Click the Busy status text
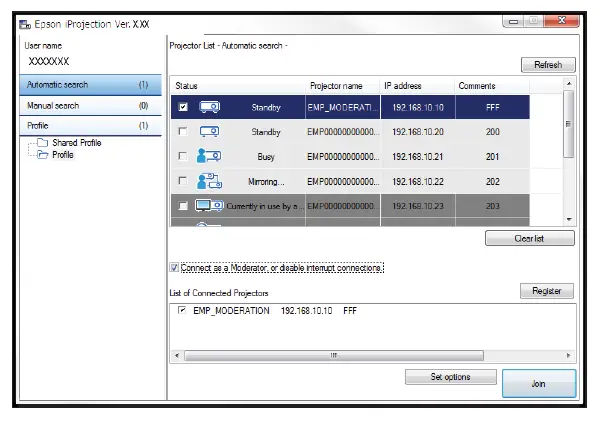The width and height of the screenshot is (611, 422). [x=266, y=157]
